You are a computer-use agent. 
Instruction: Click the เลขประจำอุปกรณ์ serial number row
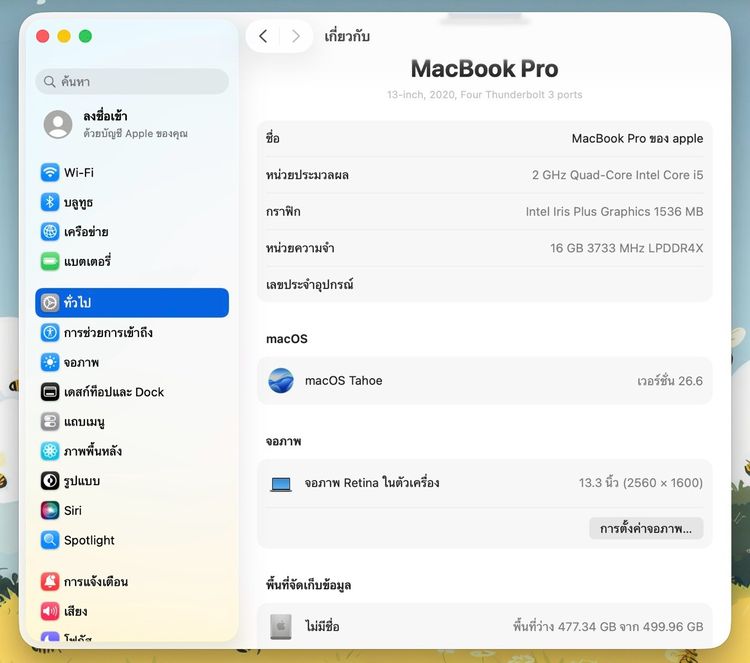click(485, 285)
